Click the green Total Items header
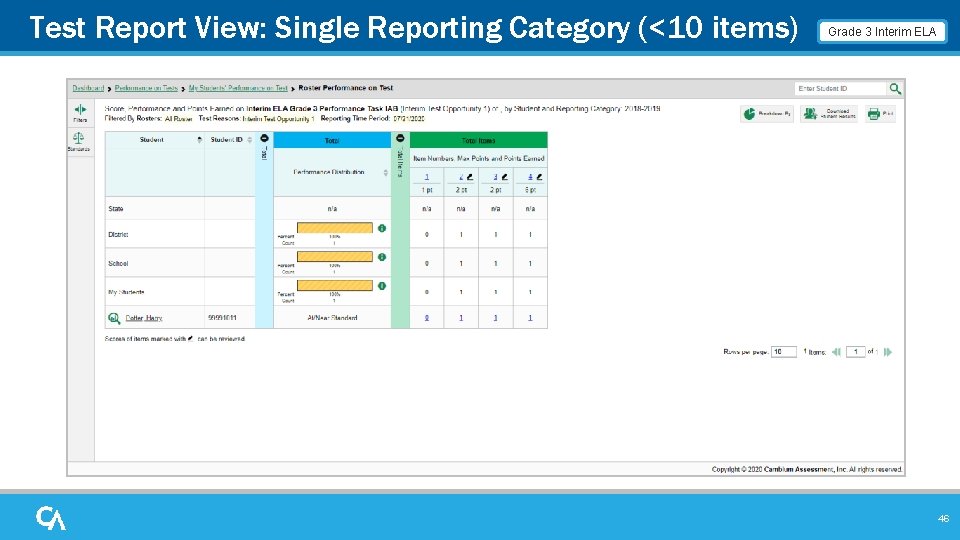This screenshot has width=960, height=540. coord(479,140)
